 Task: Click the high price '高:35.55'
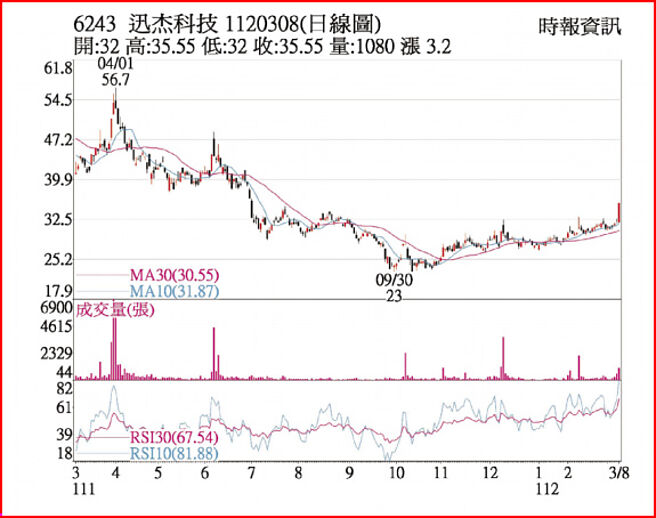point(160,46)
